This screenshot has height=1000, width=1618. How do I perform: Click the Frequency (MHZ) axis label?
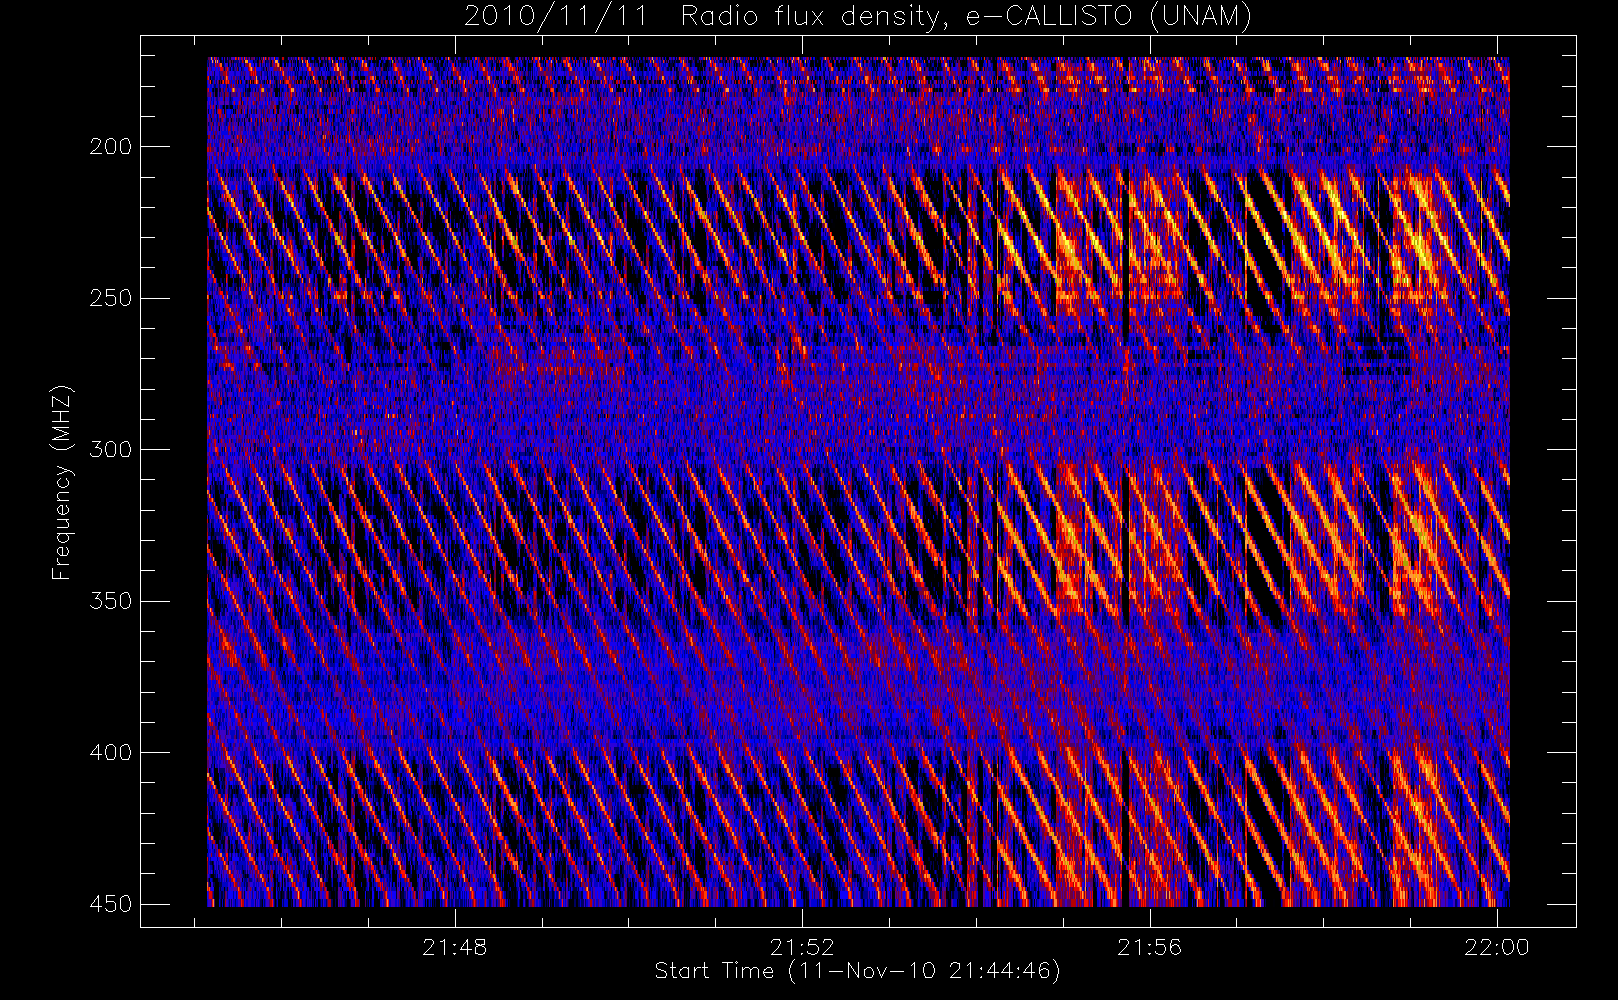tap(62, 482)
